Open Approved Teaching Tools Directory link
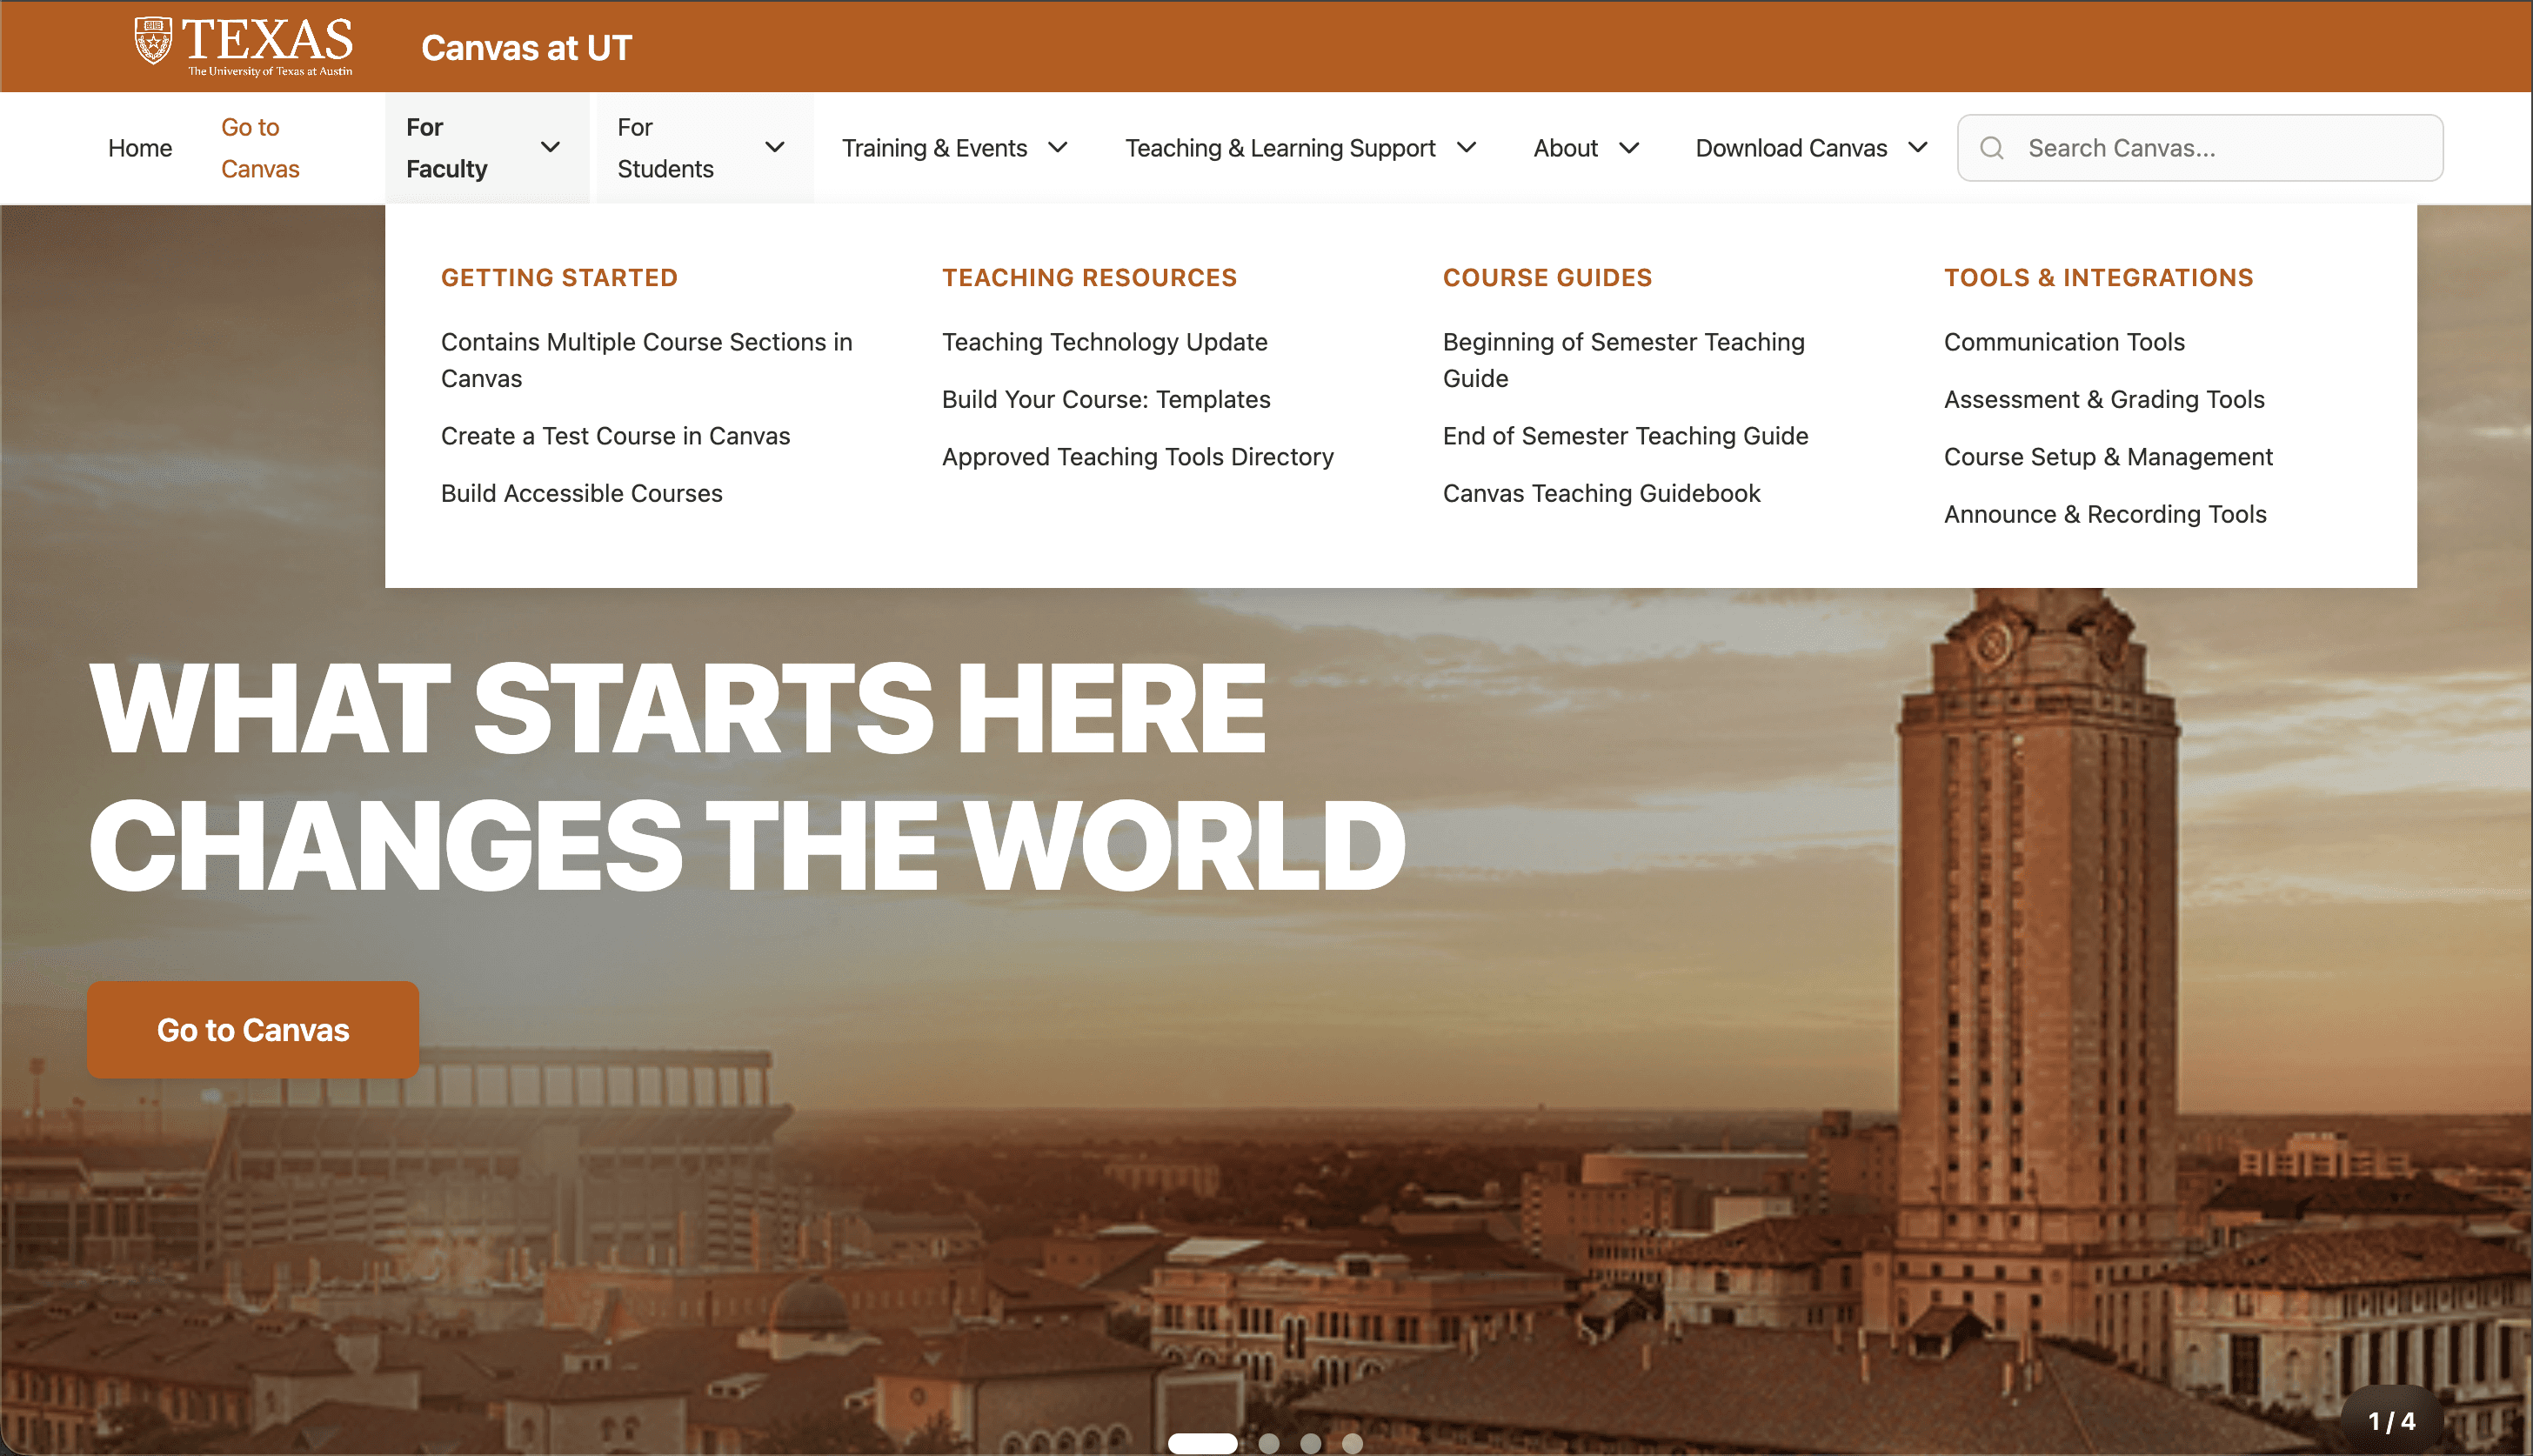Image resolution: width=2533 pixels, height=1456 pixels. coord(1137,457)
